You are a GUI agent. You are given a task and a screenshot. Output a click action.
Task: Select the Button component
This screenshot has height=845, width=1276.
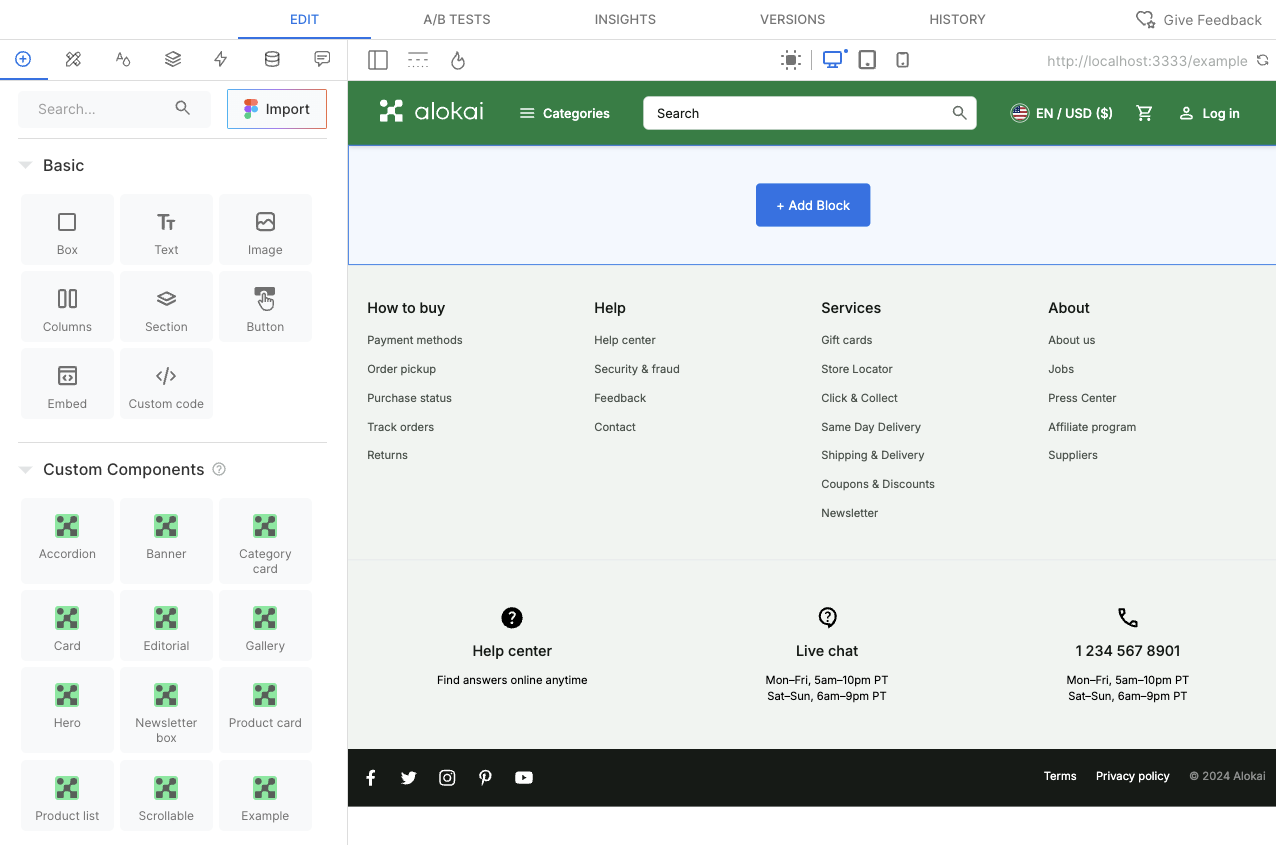tap(265, 307)
